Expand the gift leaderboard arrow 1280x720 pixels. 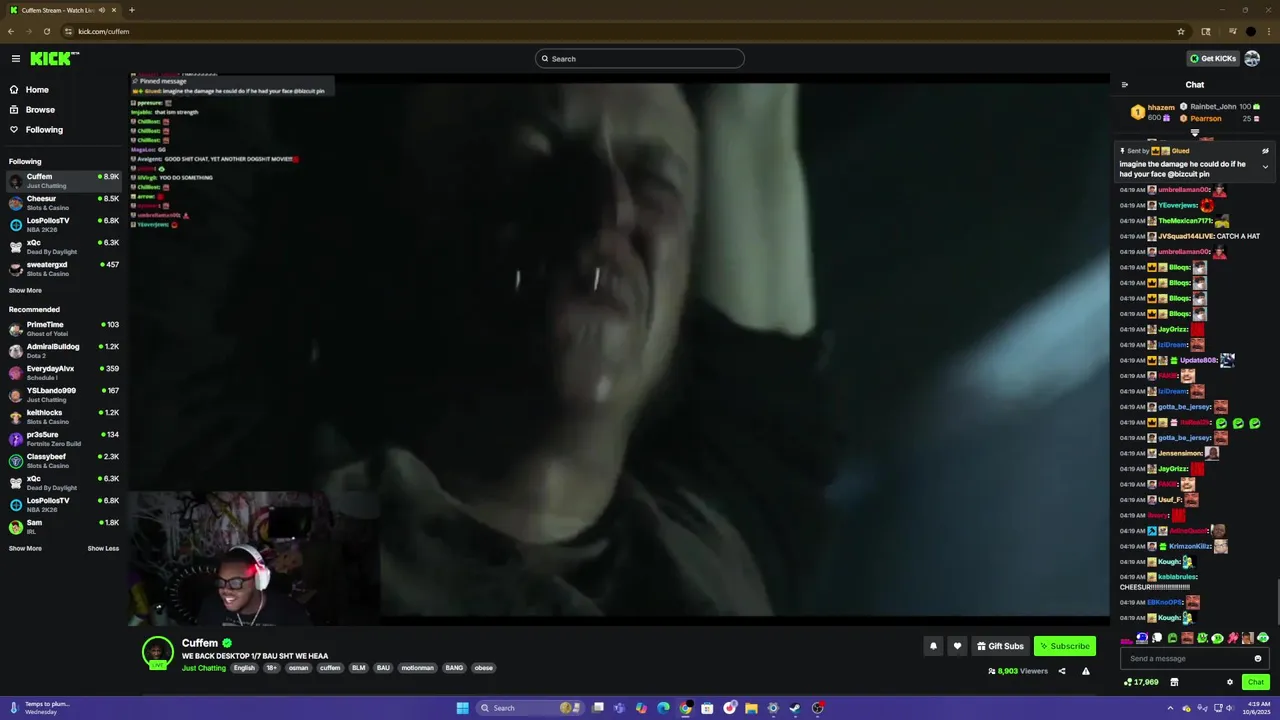pyautogui.click(x=1194, y=132)
